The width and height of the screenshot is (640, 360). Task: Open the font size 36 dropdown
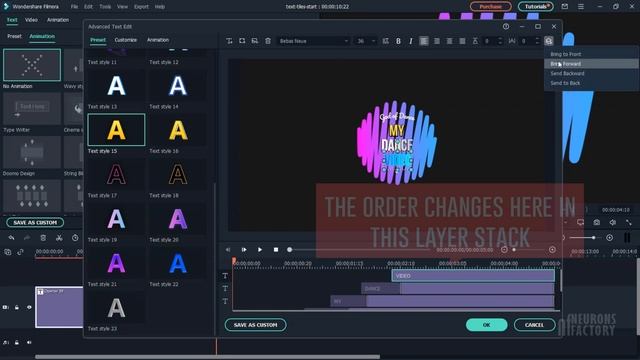pyautogui.click(x=366, y=41)
